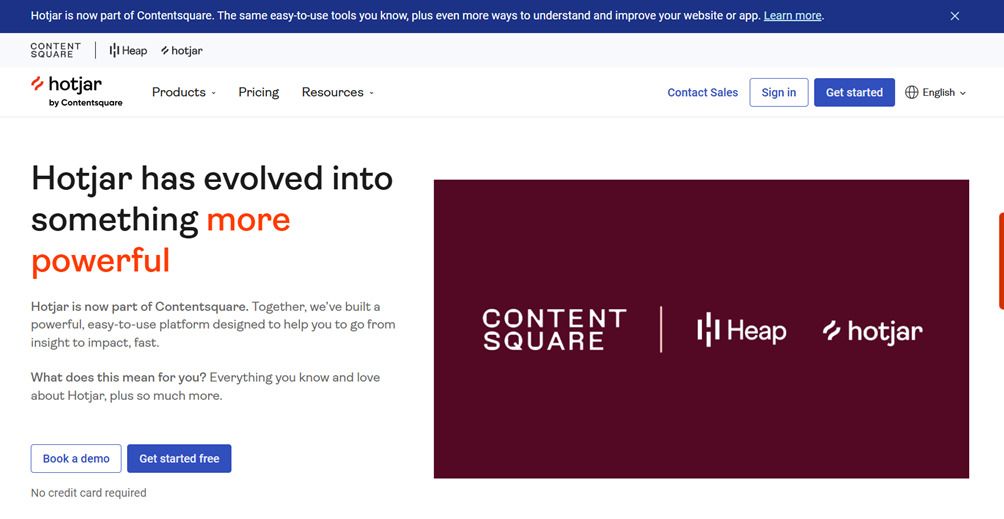Viewport: 1004px width, 519px height.
Task: Click the Sign in button
Action: (778, 92)
